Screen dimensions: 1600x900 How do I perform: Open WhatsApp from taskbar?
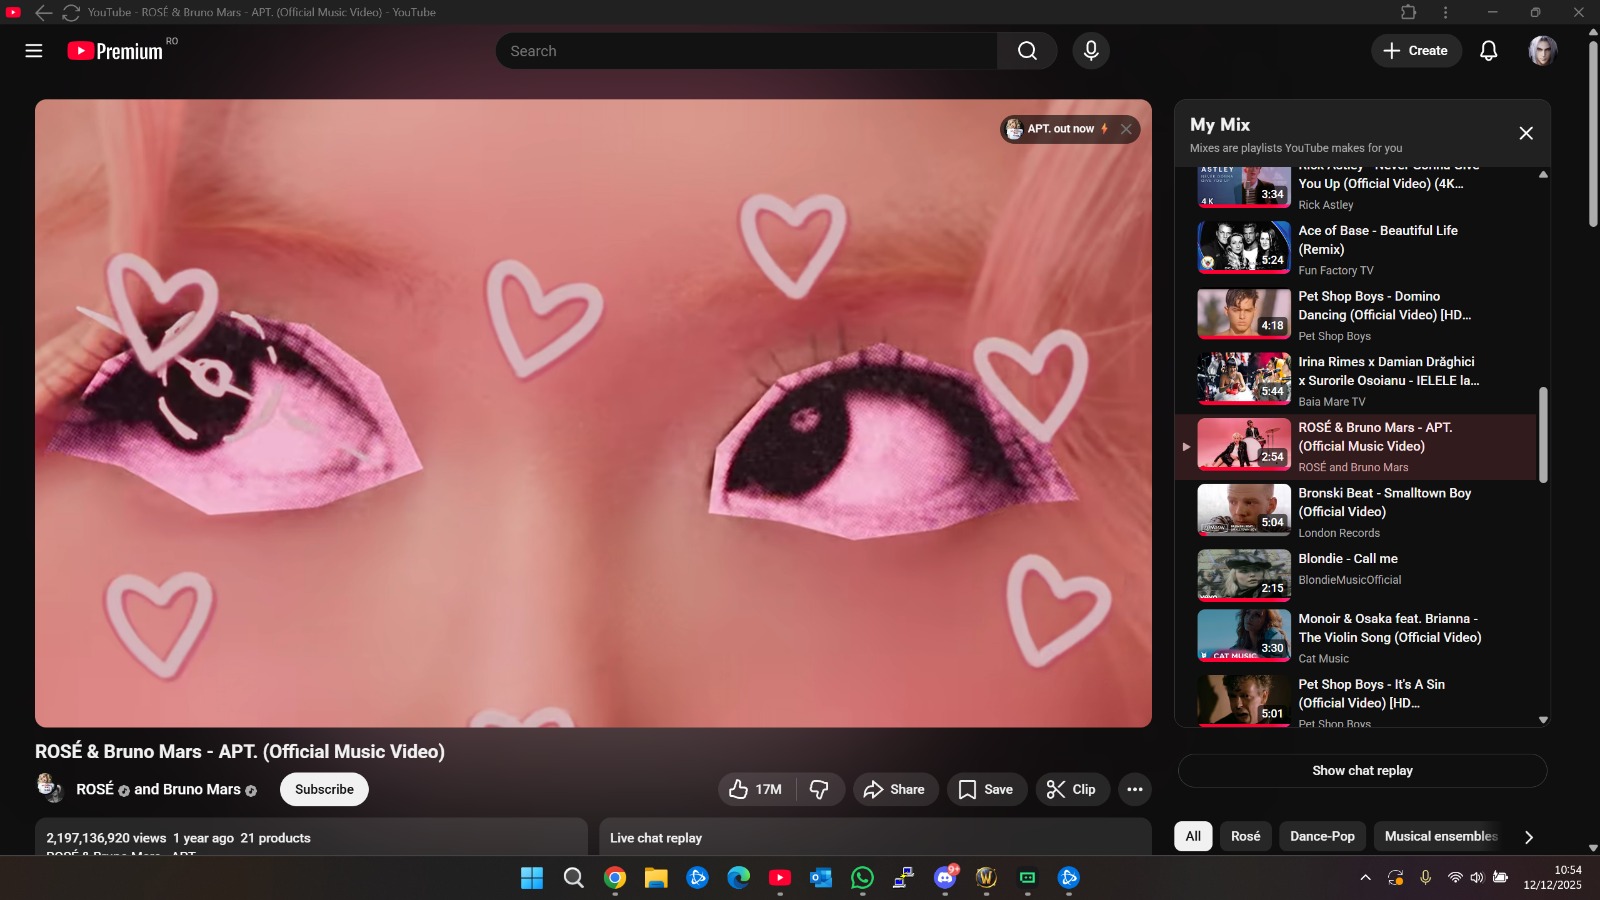862,878
